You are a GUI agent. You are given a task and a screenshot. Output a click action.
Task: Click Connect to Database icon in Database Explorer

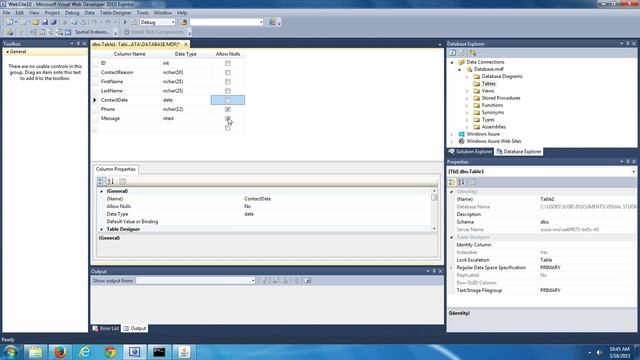point(473,53)
